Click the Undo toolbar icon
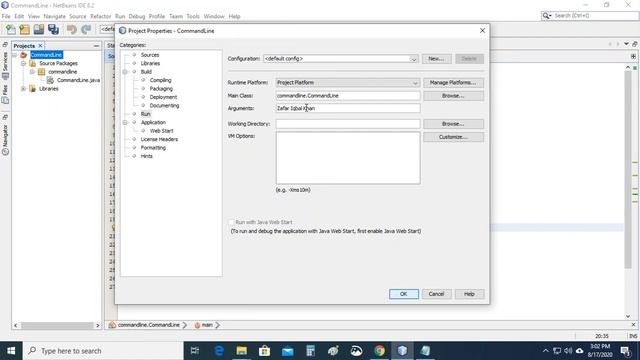The image size is (640, 360). 72,29
